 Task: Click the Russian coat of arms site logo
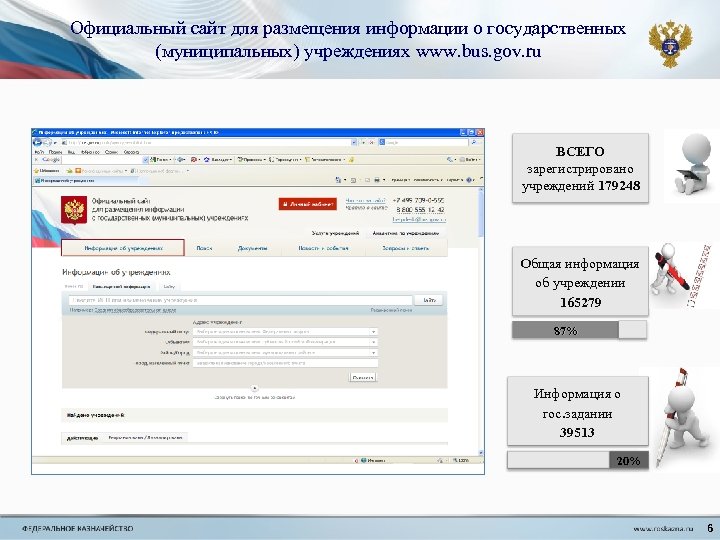click(74, 210)
